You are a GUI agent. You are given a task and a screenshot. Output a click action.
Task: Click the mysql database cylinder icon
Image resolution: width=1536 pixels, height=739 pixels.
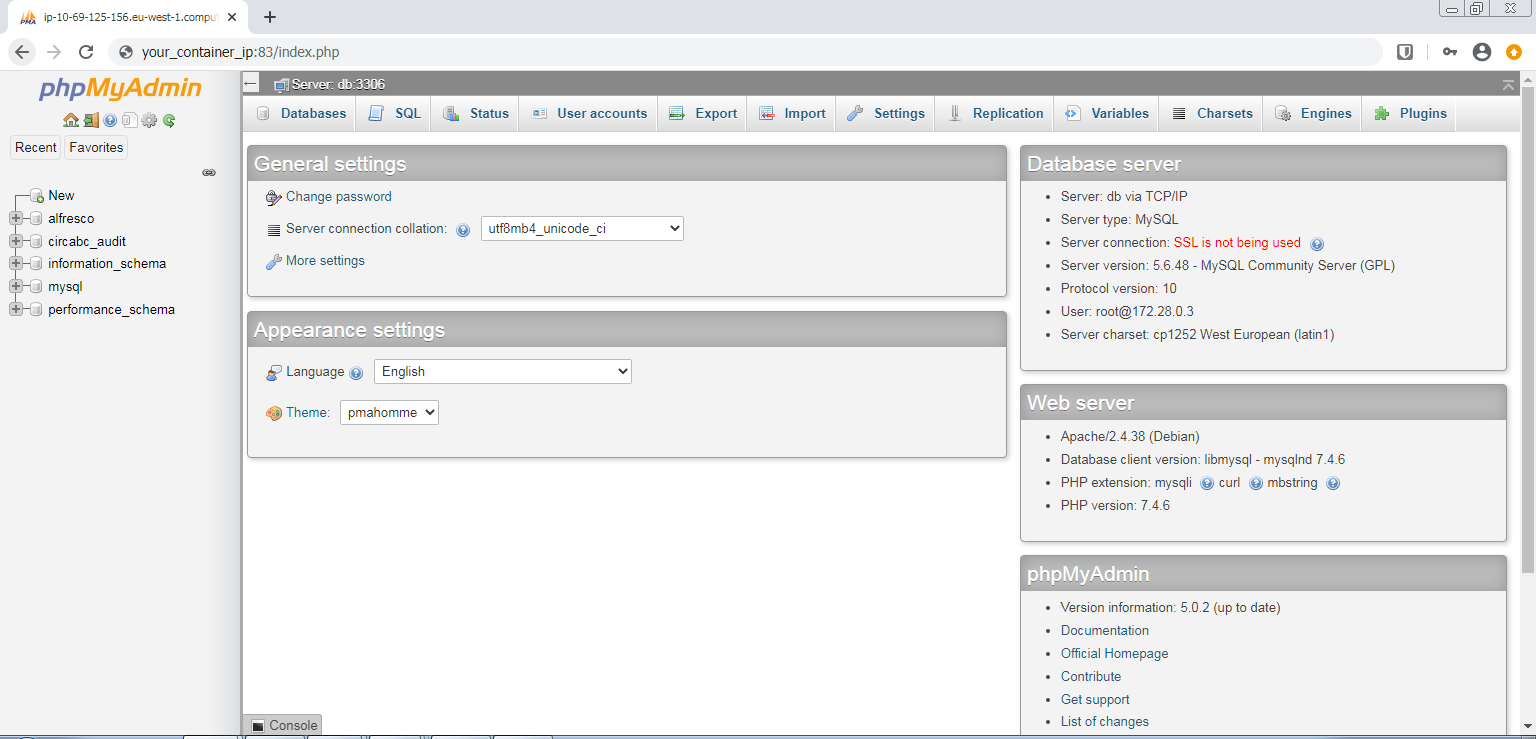37,287
